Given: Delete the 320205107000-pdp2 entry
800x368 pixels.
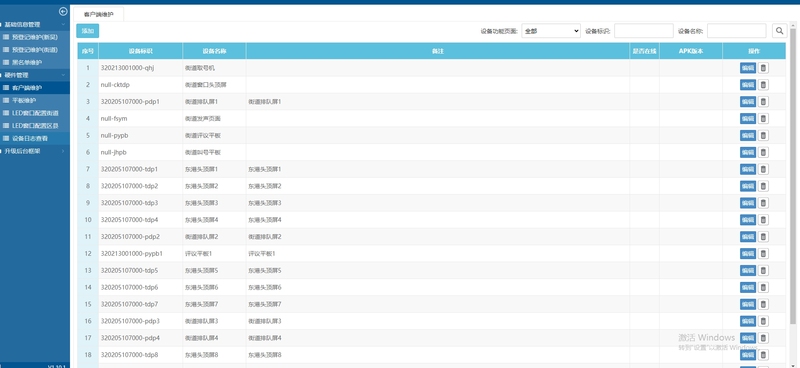Looking at the screenshot, I should coord(763,236).
